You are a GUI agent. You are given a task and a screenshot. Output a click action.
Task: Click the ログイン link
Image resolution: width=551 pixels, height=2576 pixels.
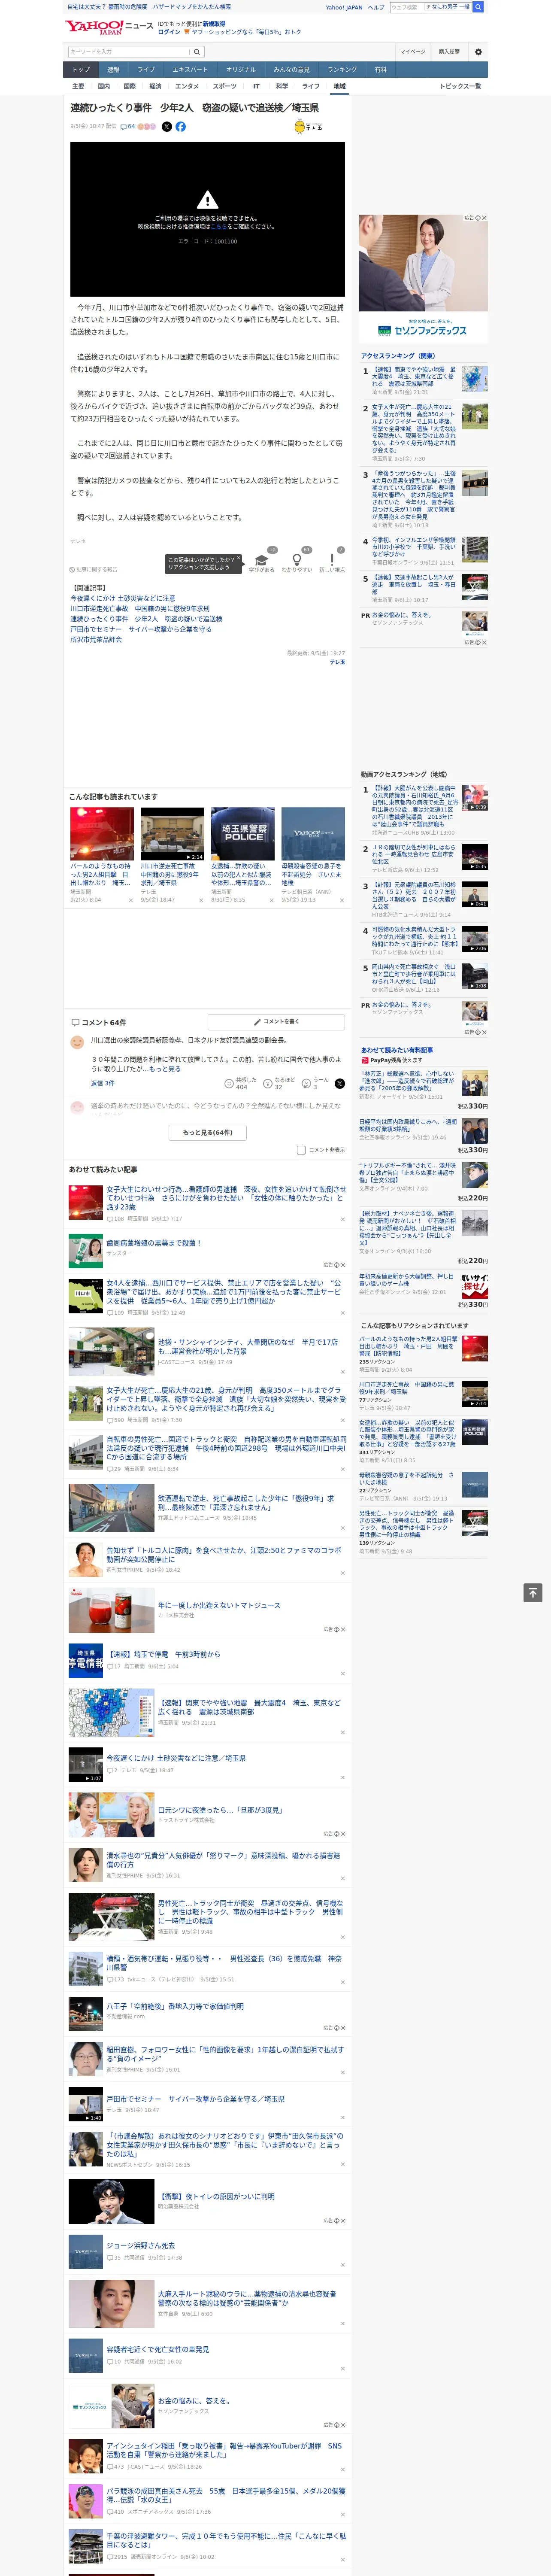point(169,32)
